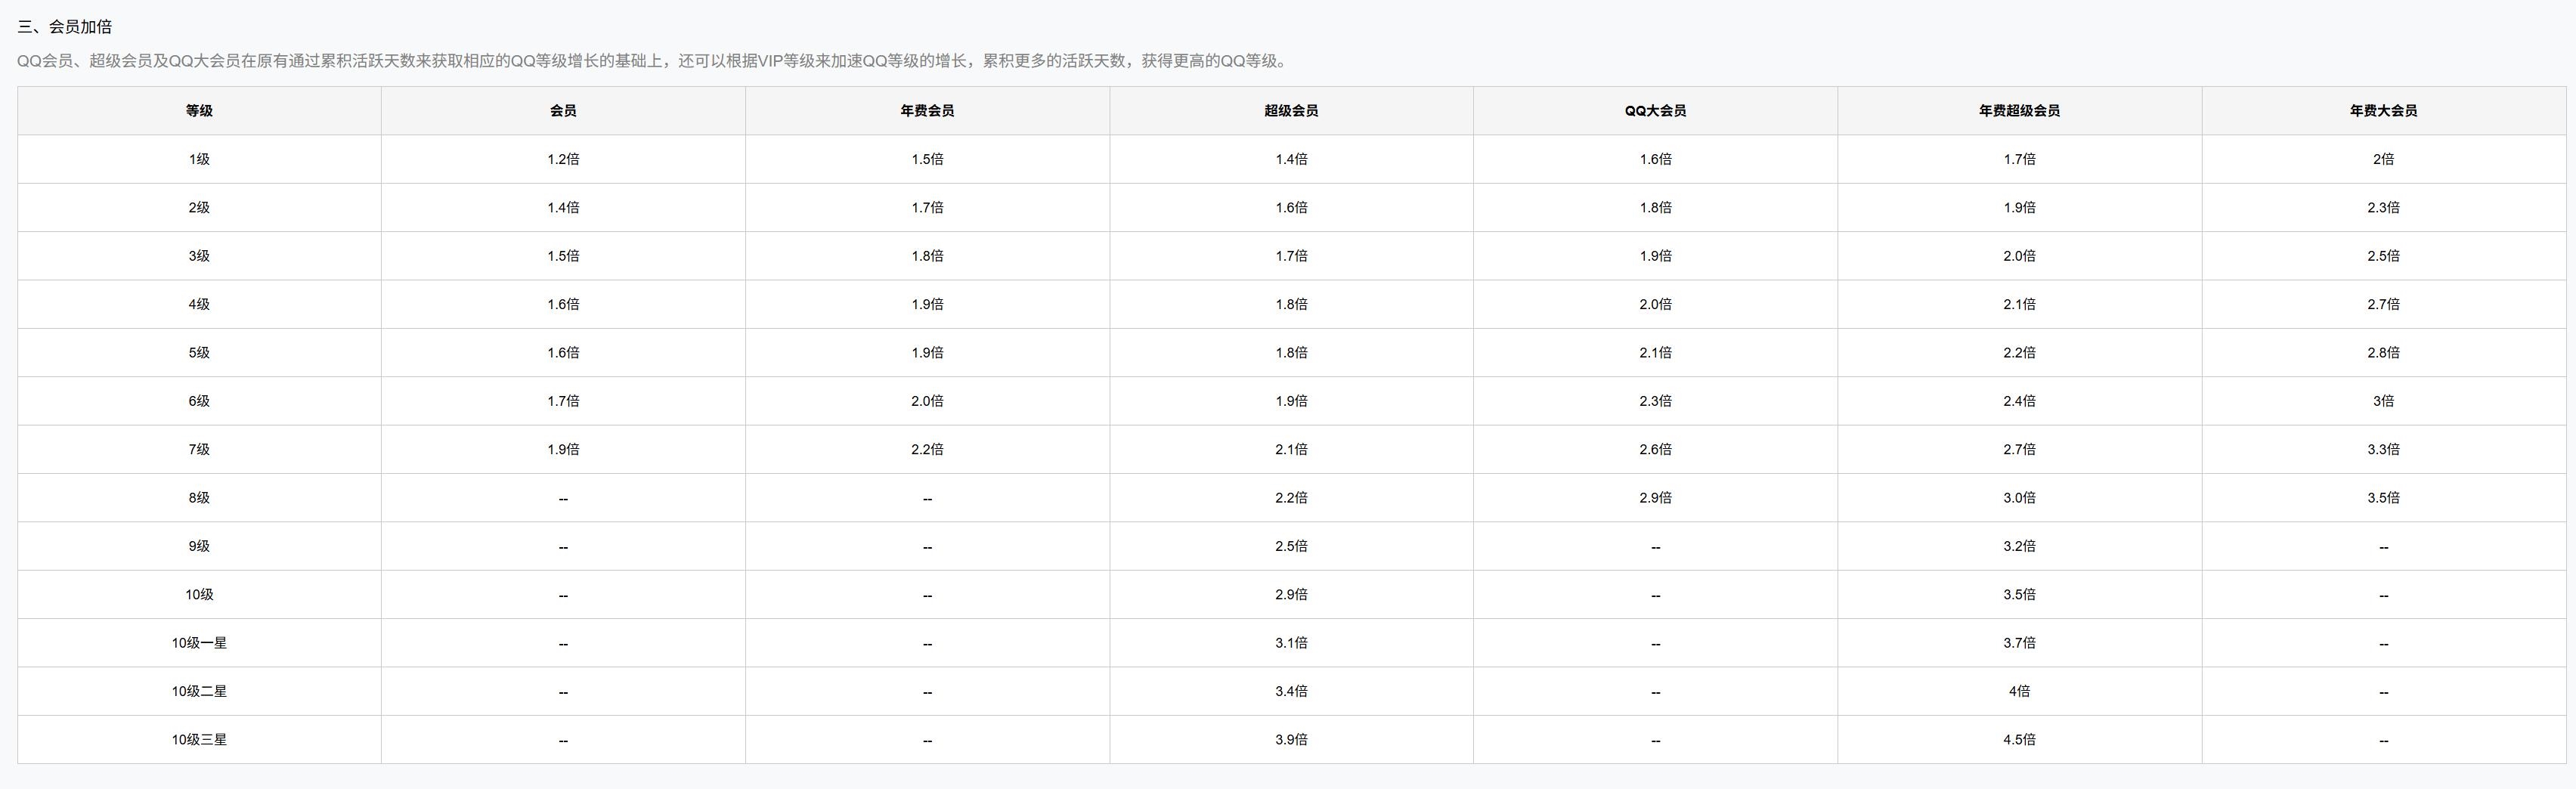Screen dimensions: 2576x789
Task: Click 2.1倍 in 5级 row under QQ大会员
Action: [1655, 353]
